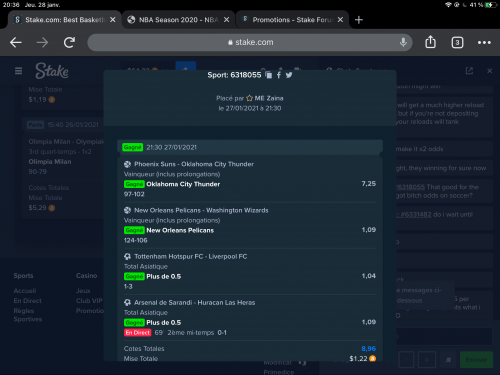Image resolution: width=500 pixels, height=375 pixels.
Task: Check the battery indicator in status bar
Action: click(490, 5)
